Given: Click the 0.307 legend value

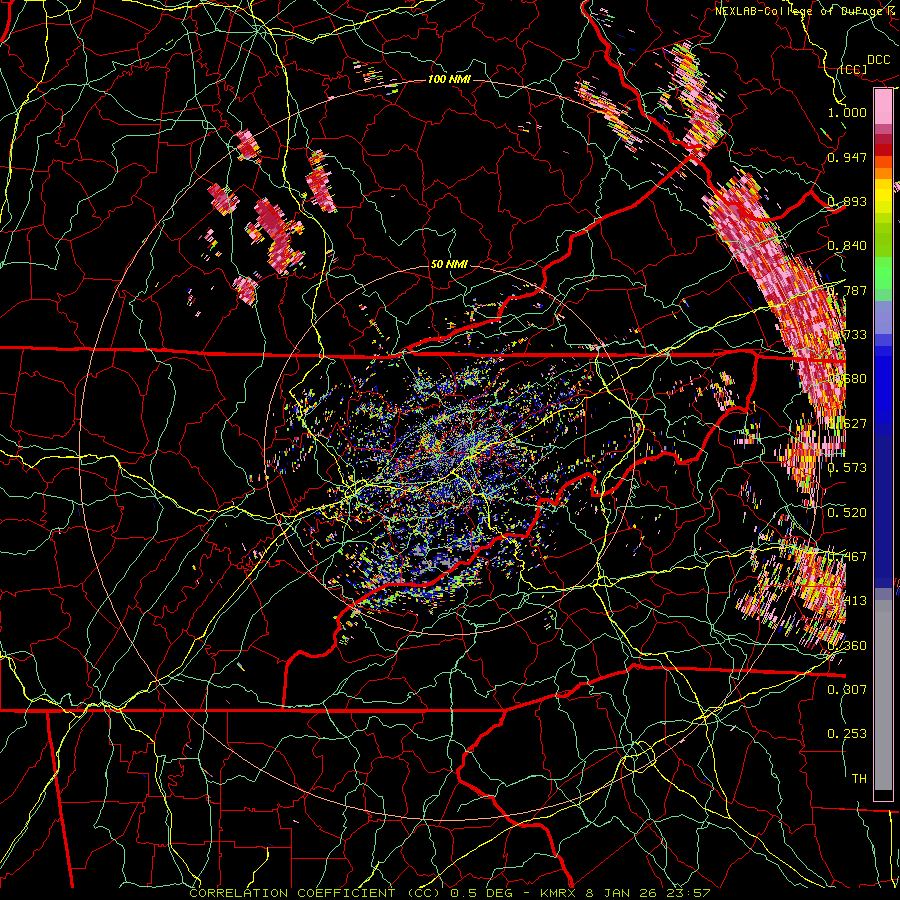Looking at the screenshot, I should coord(847,689).
